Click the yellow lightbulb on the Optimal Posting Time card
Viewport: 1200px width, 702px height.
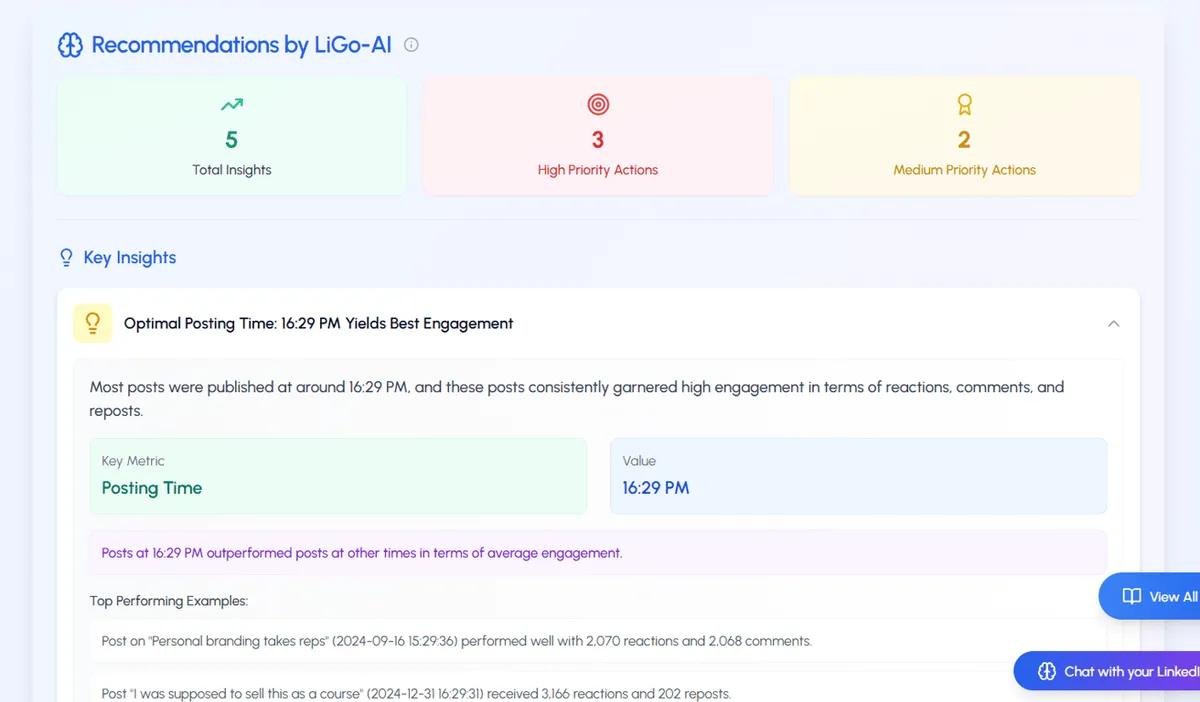pyautogui.click(x=92, y=323)
